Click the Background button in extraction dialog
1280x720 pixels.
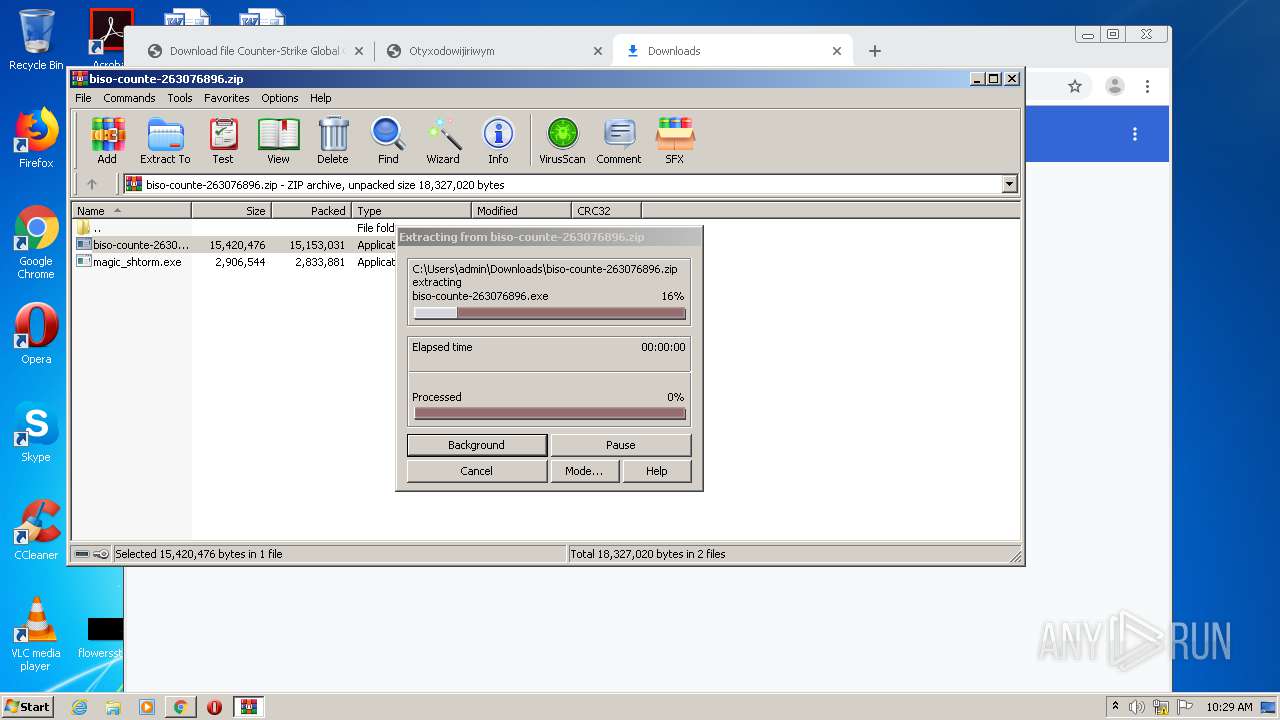[x=477, y=445]
